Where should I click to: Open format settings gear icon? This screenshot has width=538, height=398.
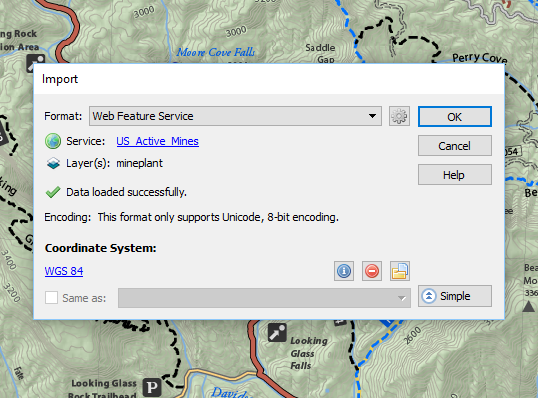coord(399,116)
